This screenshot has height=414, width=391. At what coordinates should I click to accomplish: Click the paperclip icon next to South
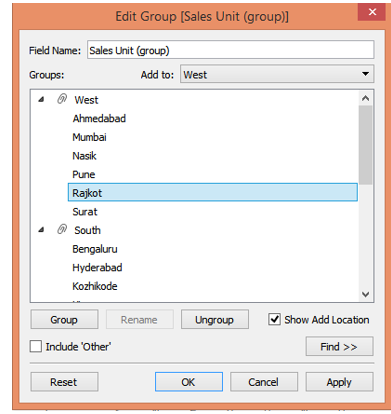point(62,229)
